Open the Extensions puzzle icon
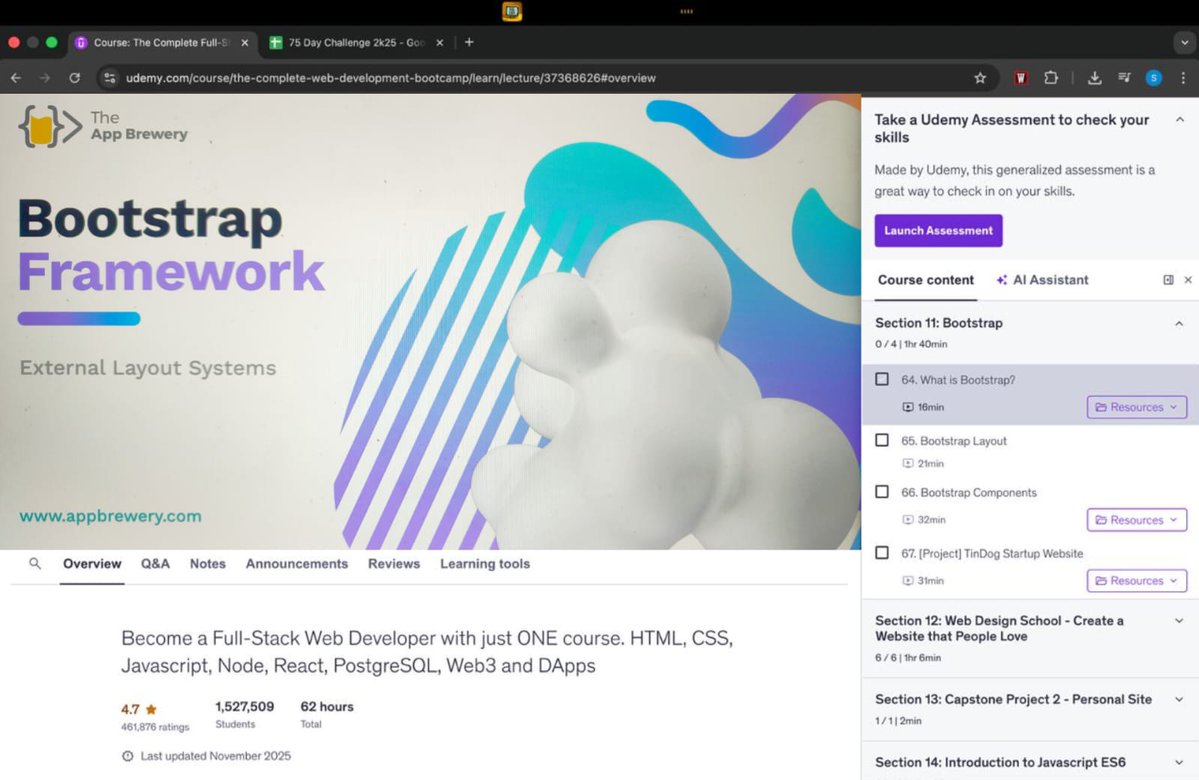The image size is (1199, 780). point(1051,78)
